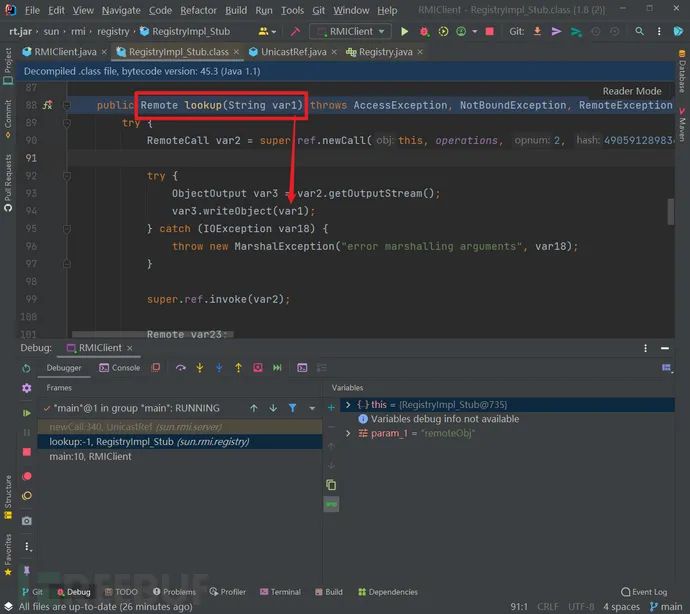
Task: Open the Problems tool window
Action: [x=175, y=592]
